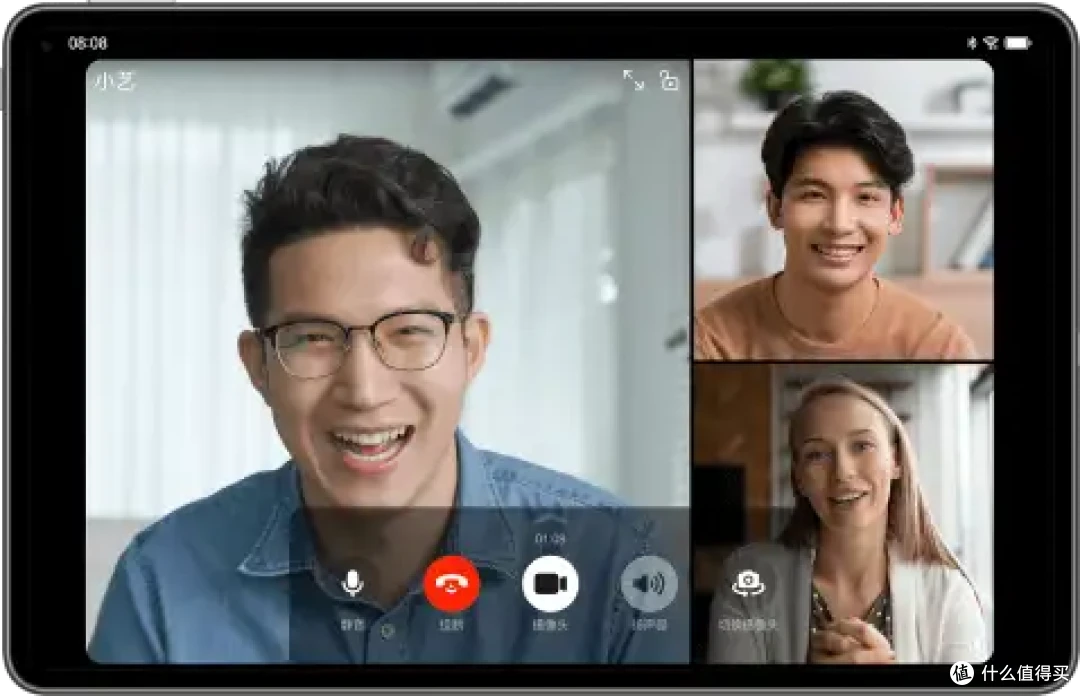Tap the Wi-Fi status icon
This screenshot has width=1080, height=696.
pyautogui.click(x=991, y=43)
